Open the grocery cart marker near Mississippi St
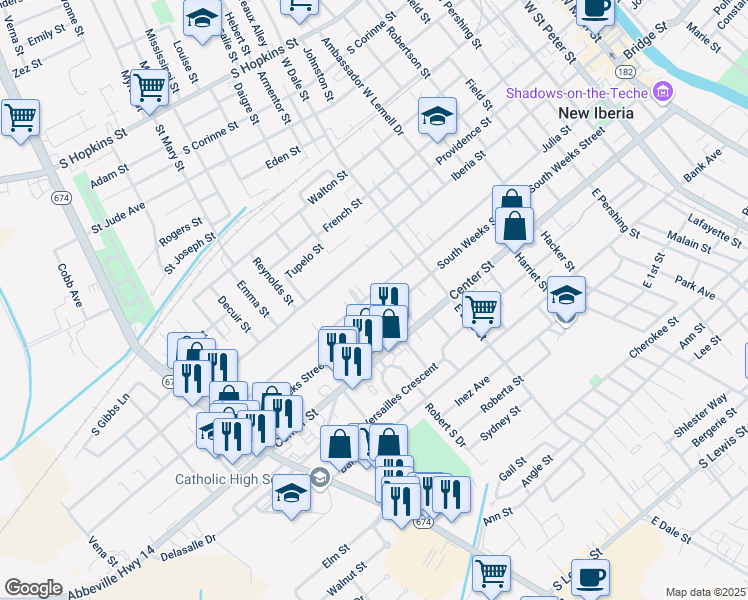748x600 pixels. 149,89
